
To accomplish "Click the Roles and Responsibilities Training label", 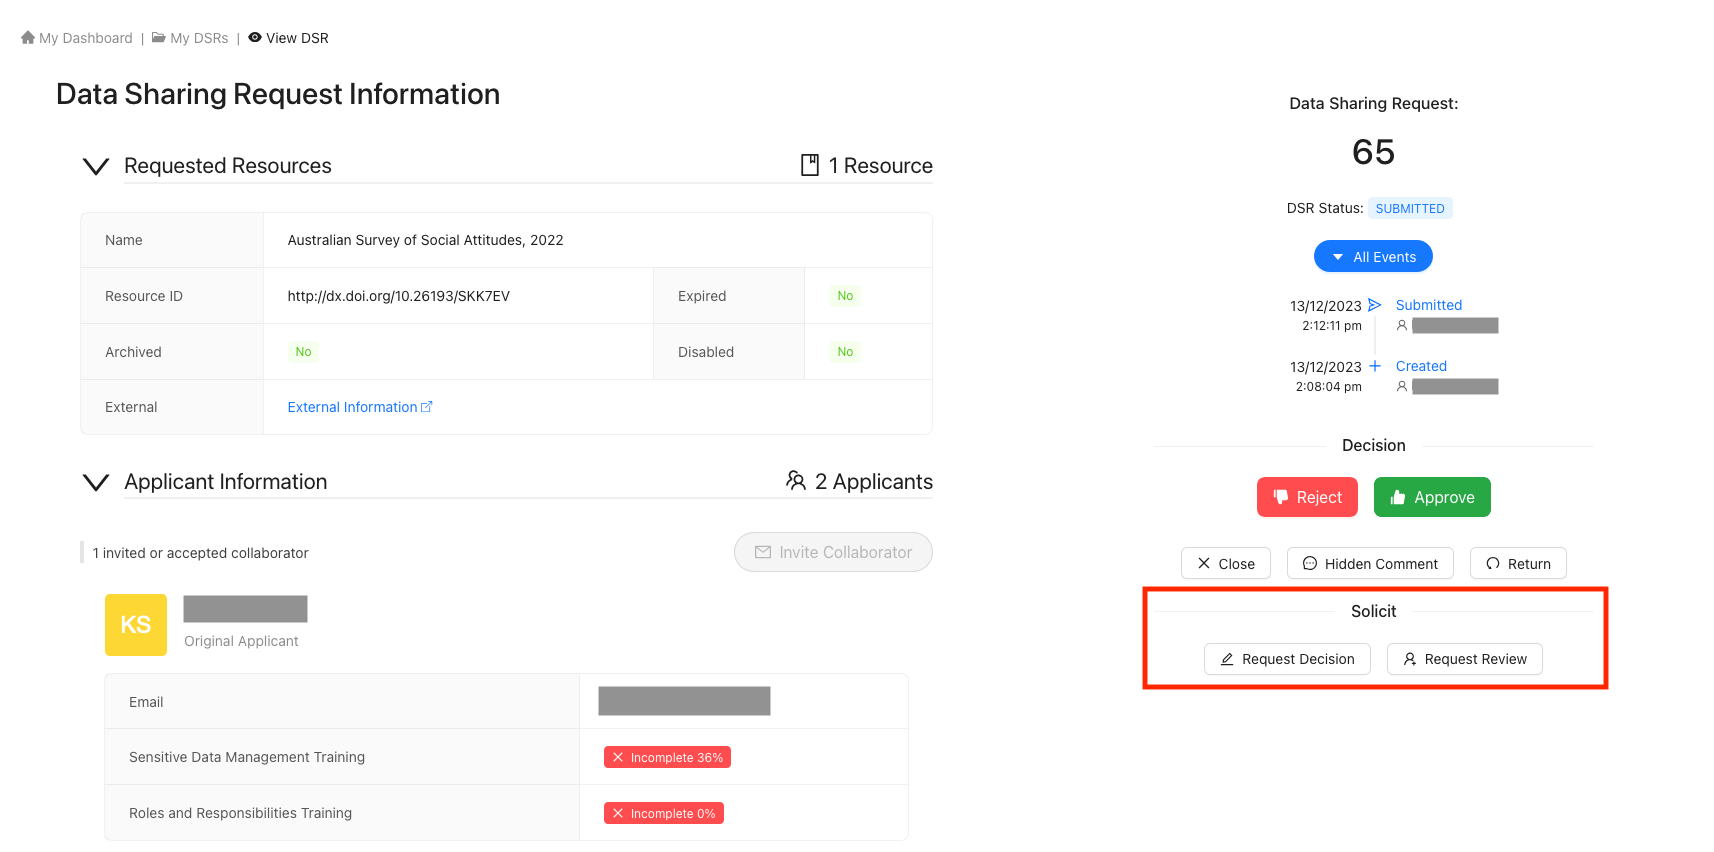I will click(x=241, y=813).
